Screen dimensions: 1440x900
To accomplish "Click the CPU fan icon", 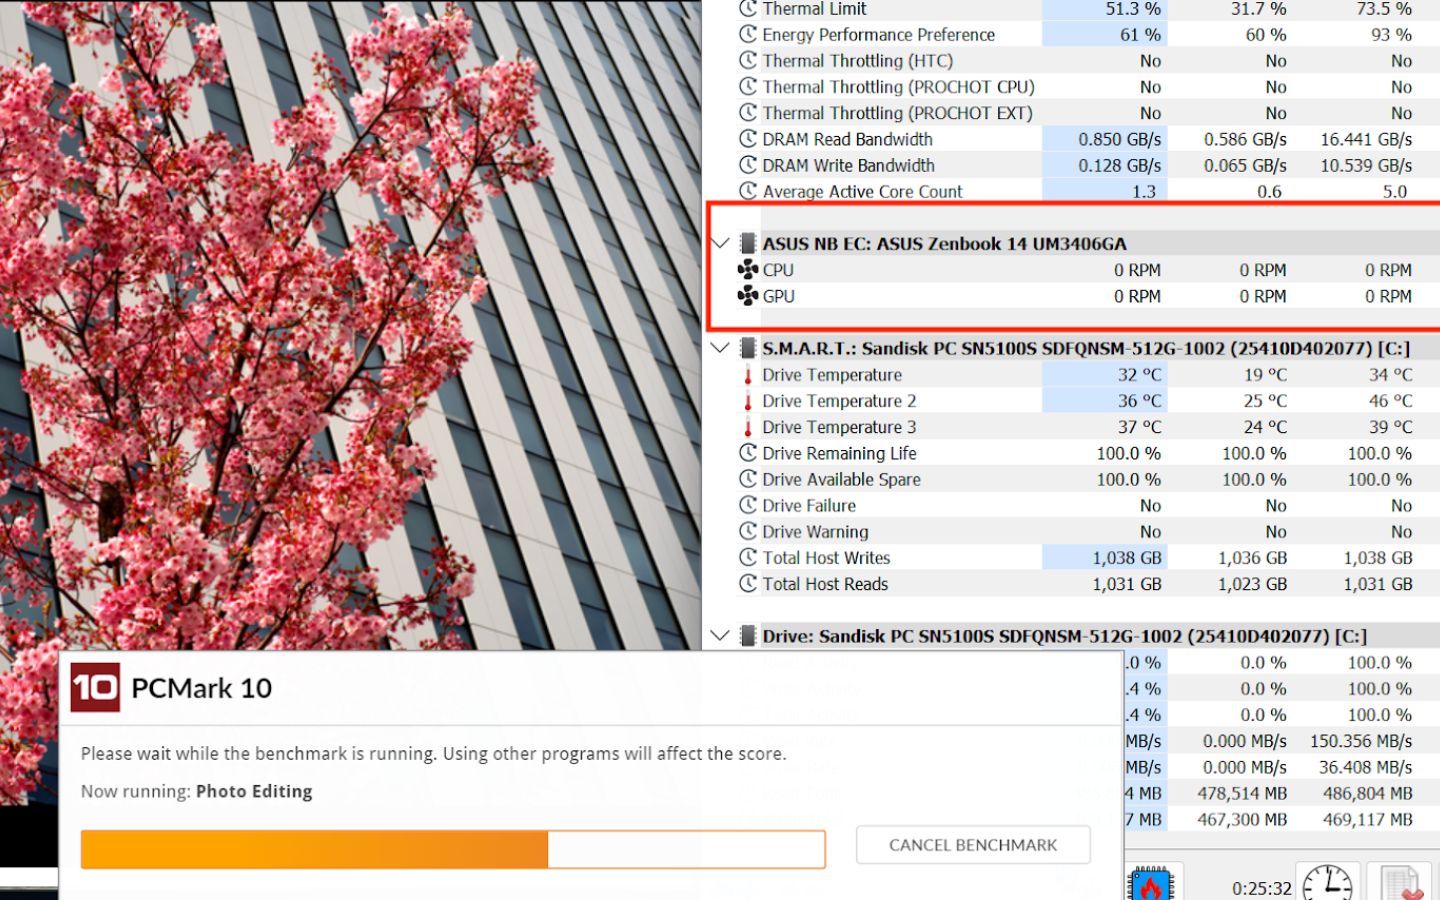I will pyautogui.click(x=747, y=270).
